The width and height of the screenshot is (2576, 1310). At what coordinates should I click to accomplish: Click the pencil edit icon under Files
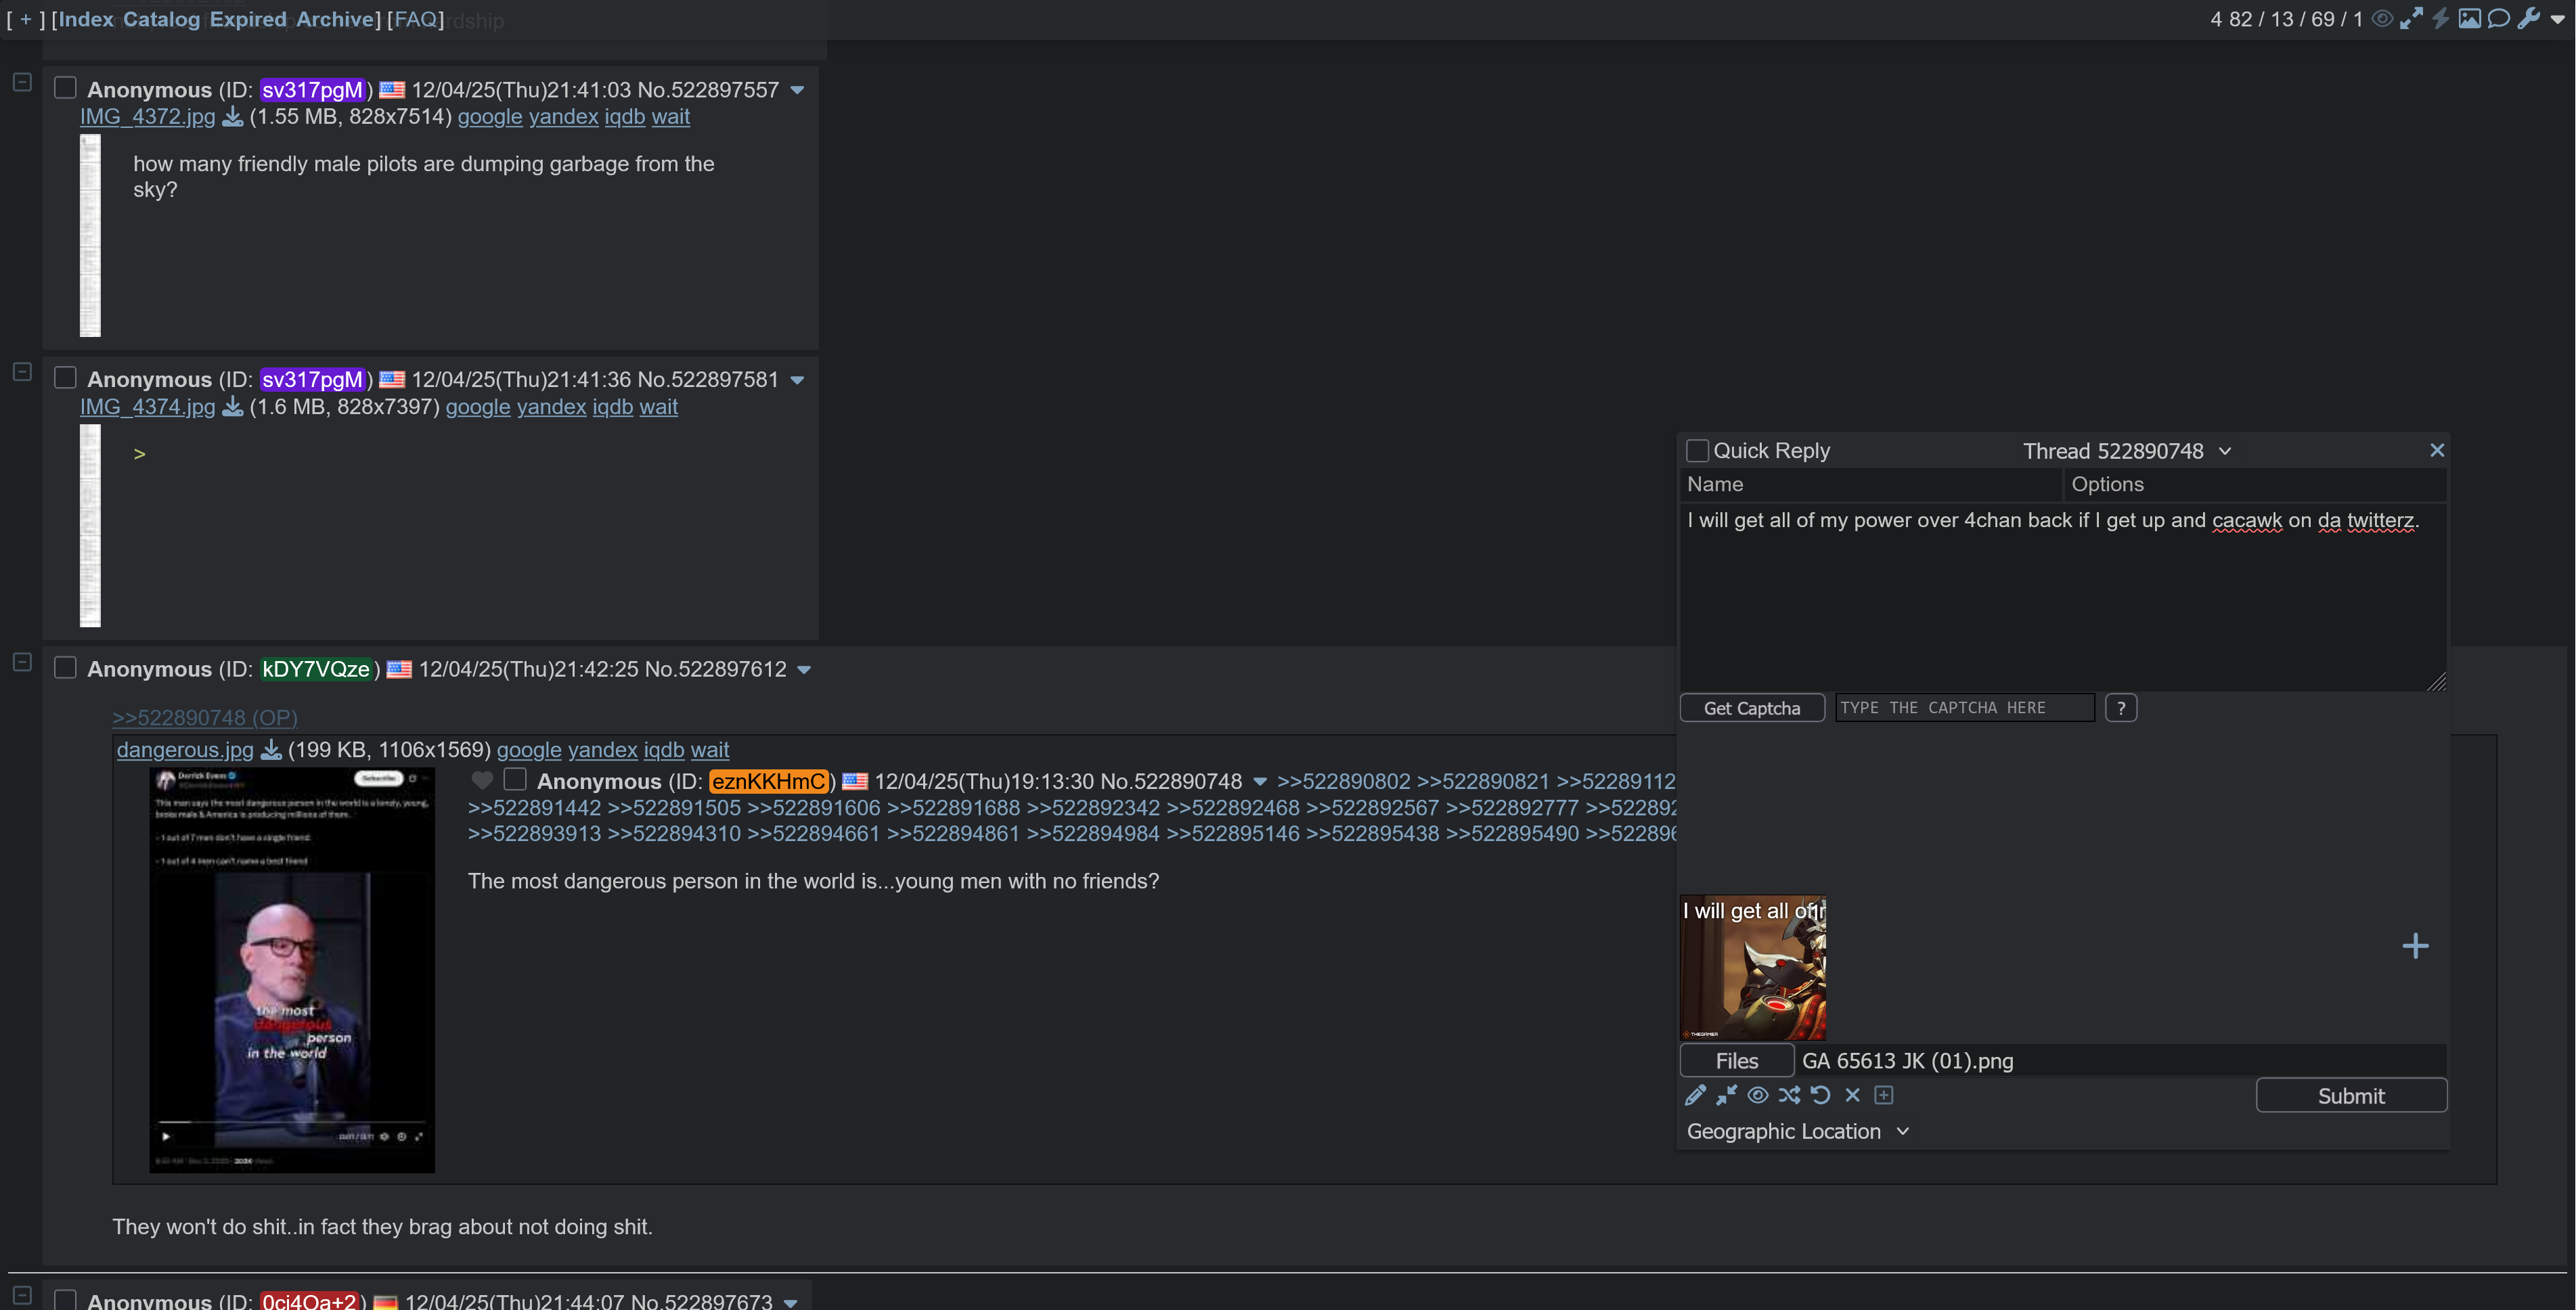point(1695,1095)
